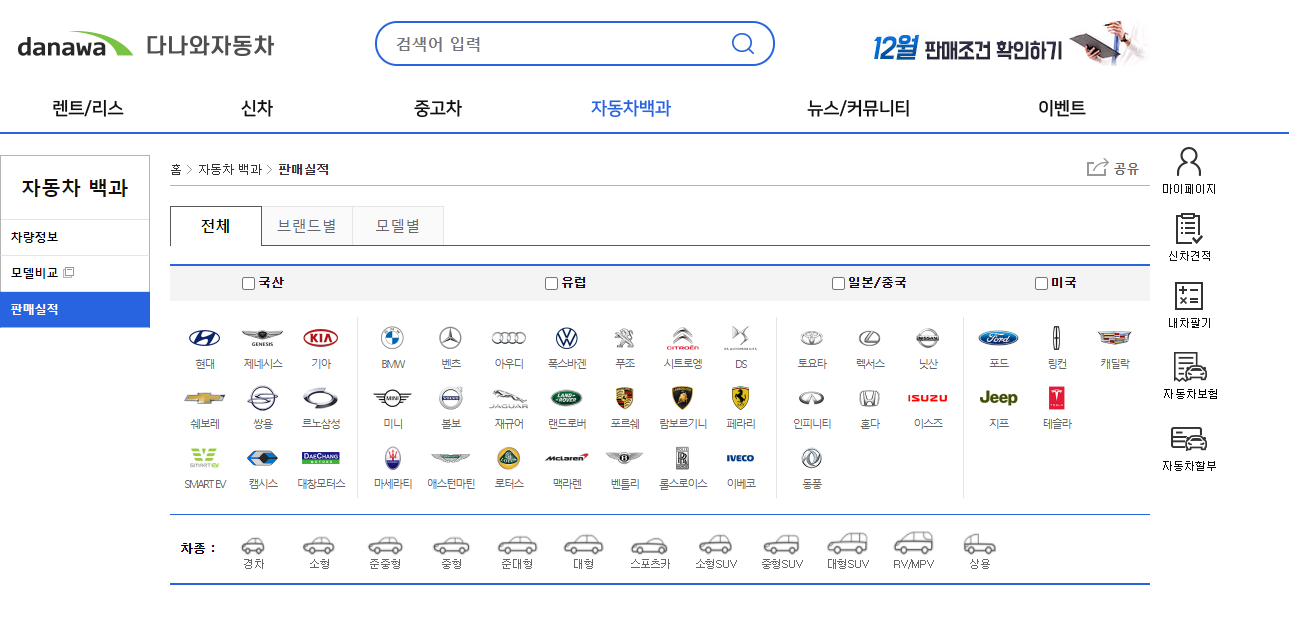Viewport: 1289px width, 633px height.
Task: Switch to the 전체 tab
Action: tap(216, 226)
